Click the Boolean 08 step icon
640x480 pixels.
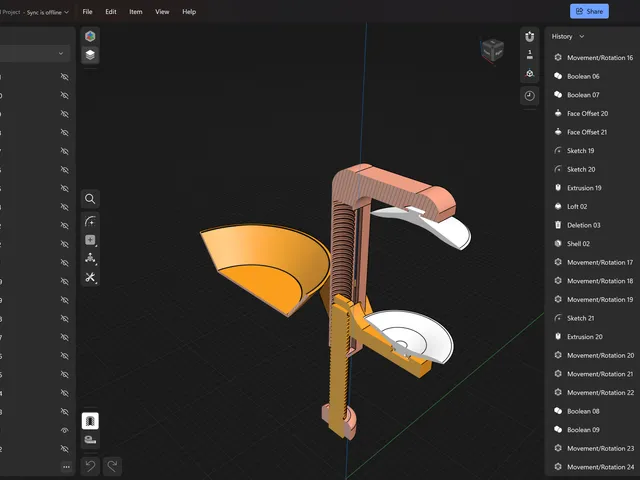pyautogui.click(x=558, y=411)
